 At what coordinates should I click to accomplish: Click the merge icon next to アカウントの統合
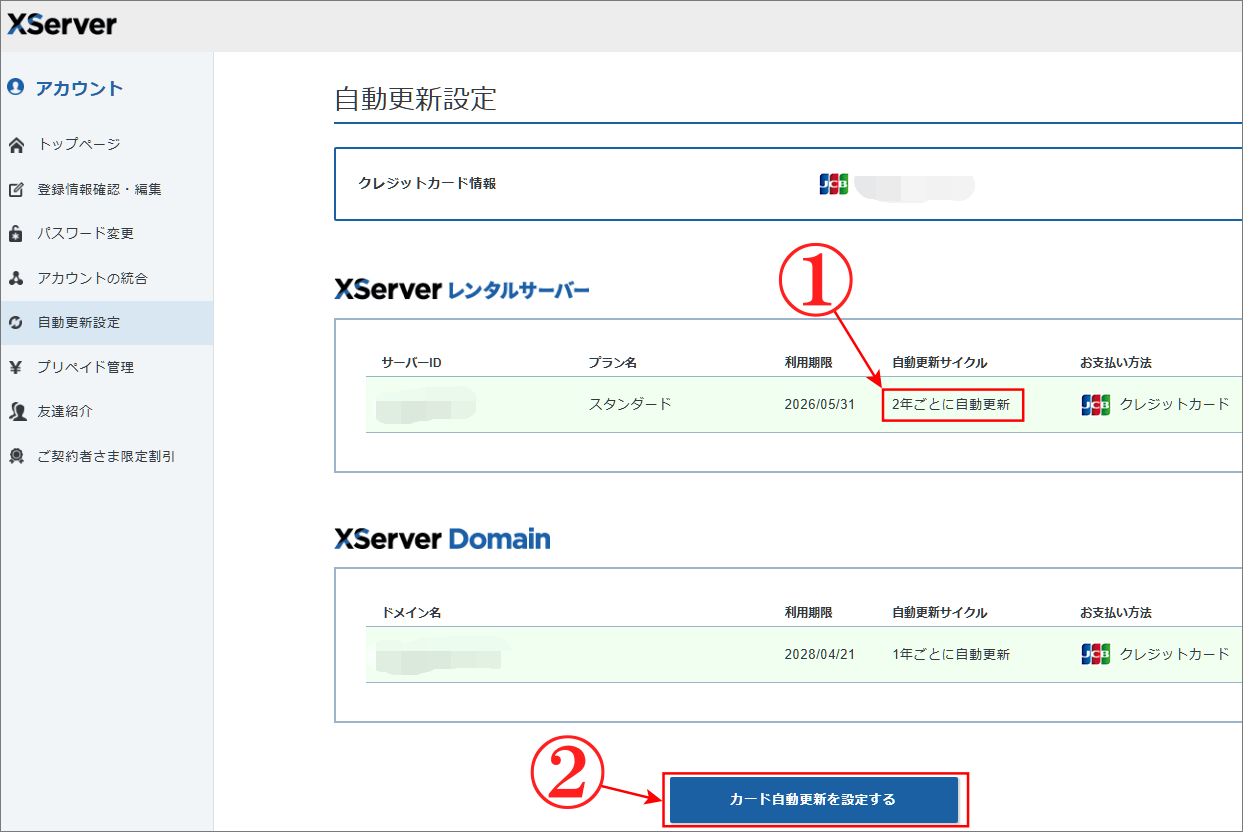pyautogui.click(x=15, y=278)
